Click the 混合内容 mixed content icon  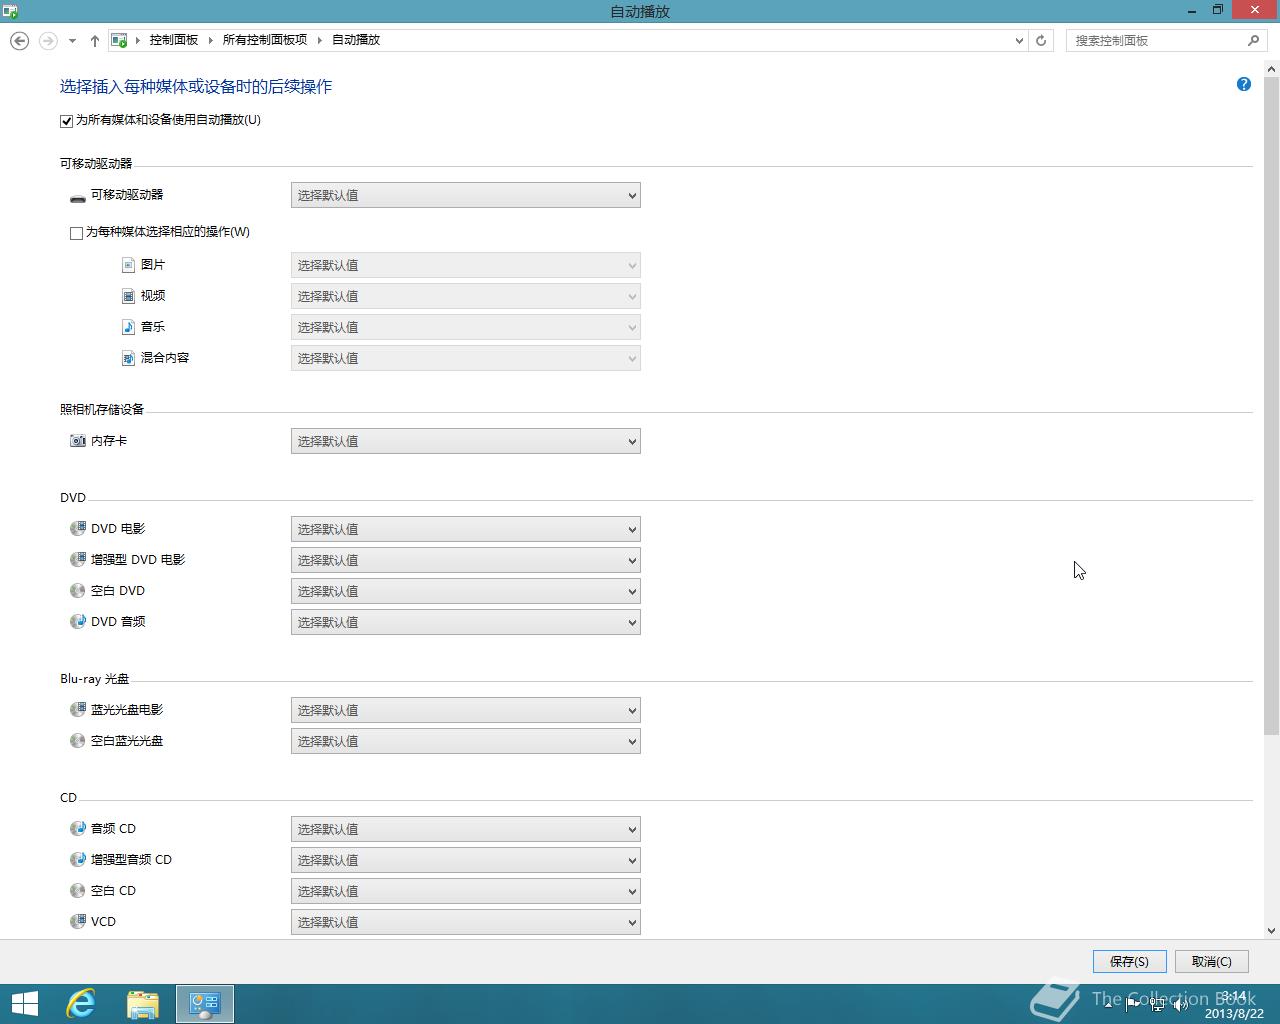pos(128,358)
